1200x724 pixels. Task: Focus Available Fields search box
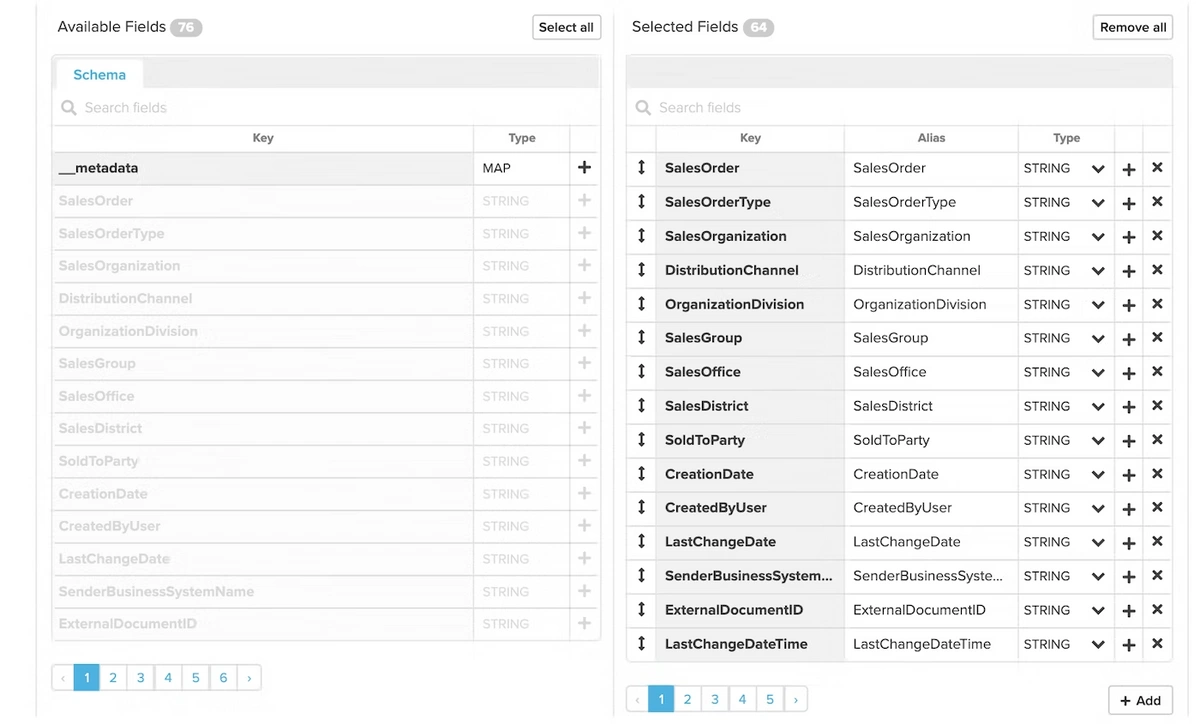[326, 108]
